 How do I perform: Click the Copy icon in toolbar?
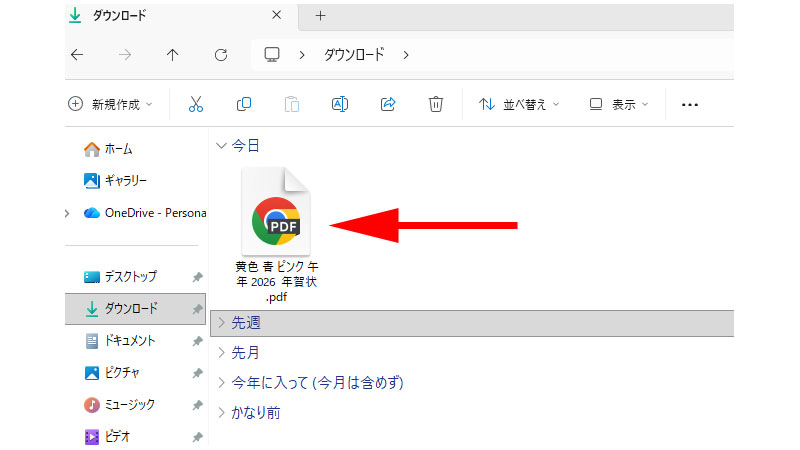(x=244, y=104)
